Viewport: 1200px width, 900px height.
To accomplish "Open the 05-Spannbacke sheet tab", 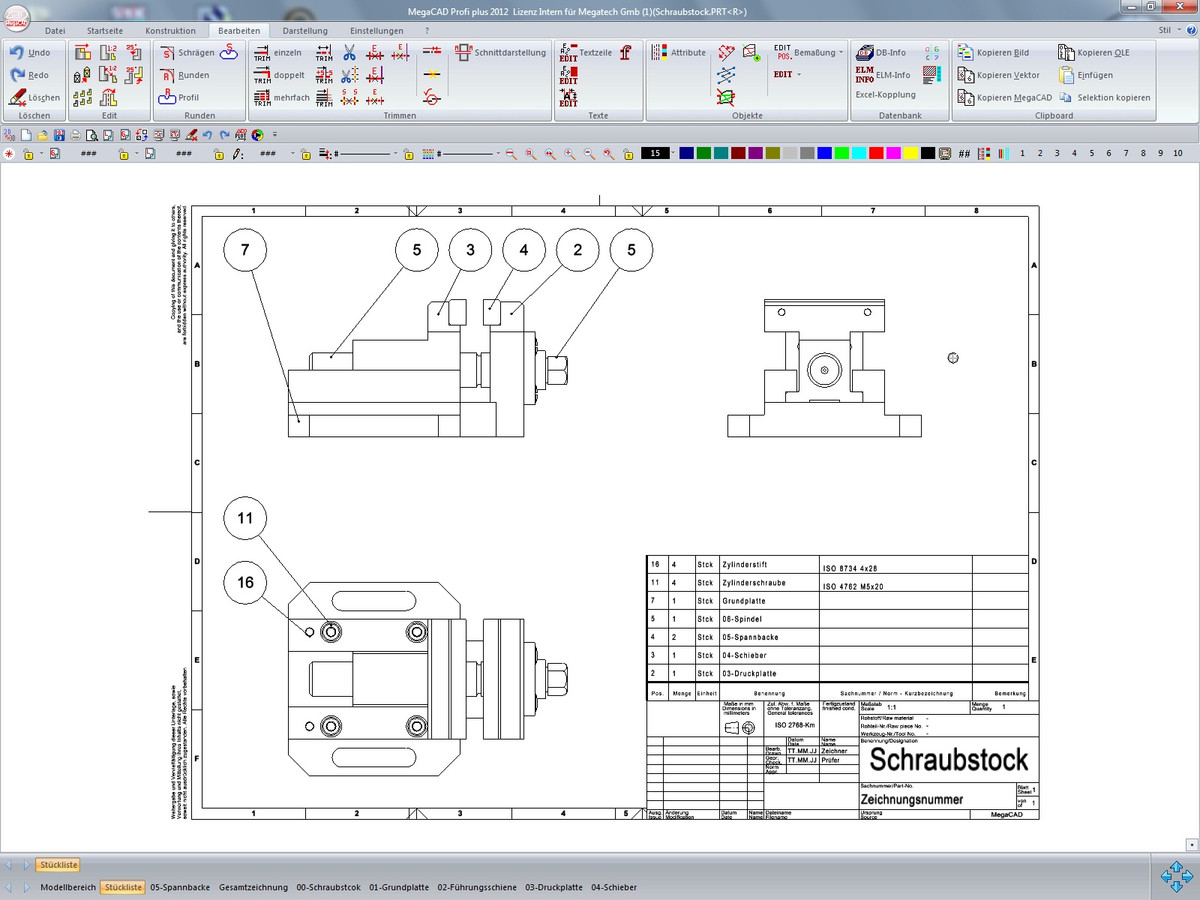I will [x=180, y=887].
